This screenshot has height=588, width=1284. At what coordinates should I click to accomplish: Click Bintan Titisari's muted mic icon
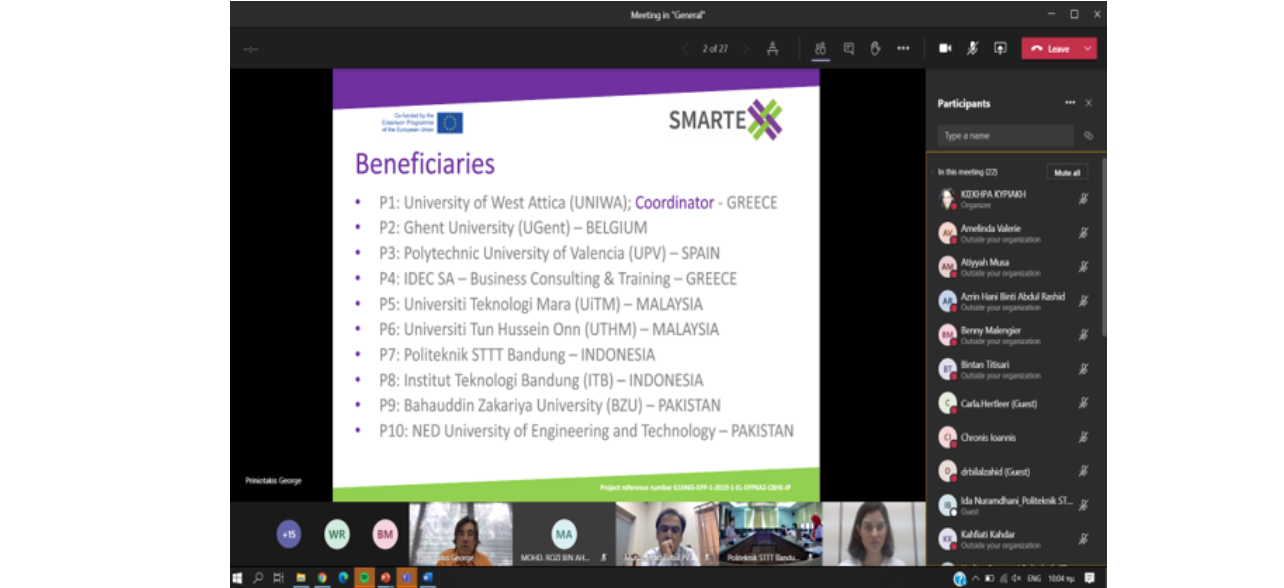point(1083,369)
